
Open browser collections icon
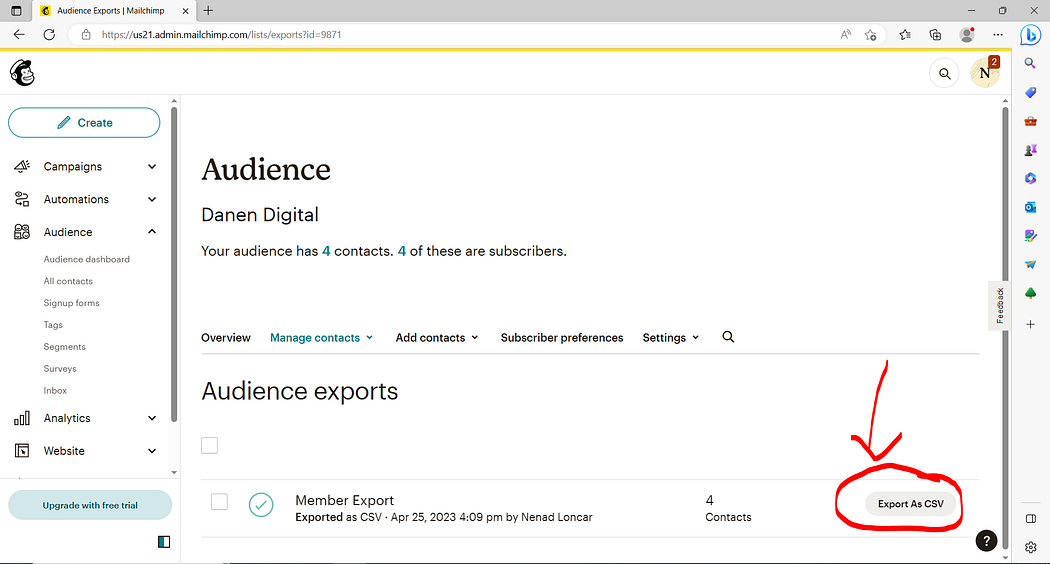[x=935, y=35]
